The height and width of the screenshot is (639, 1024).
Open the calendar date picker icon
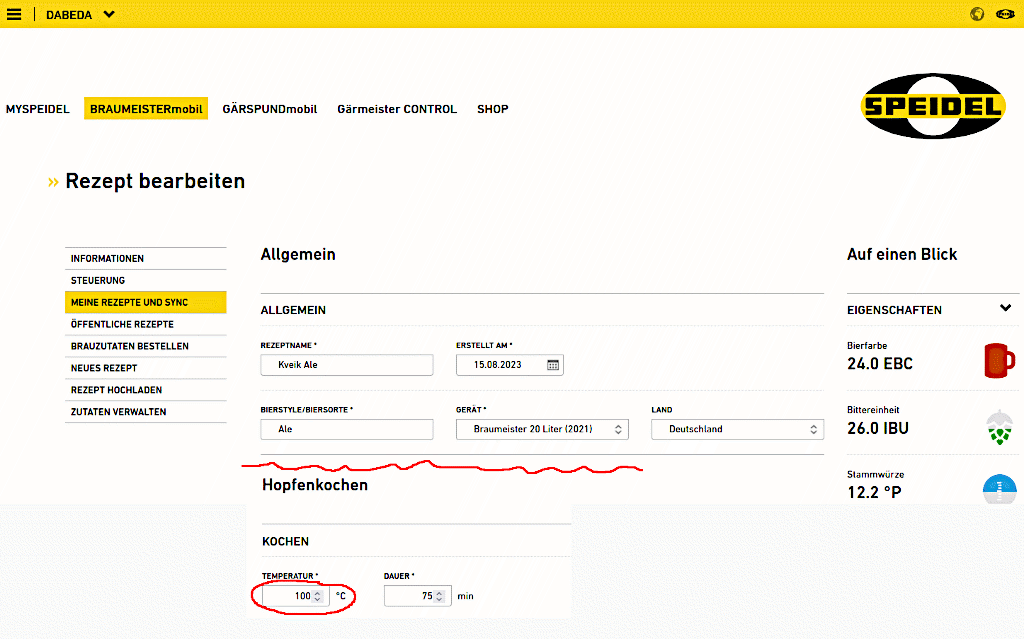point(553,365)
